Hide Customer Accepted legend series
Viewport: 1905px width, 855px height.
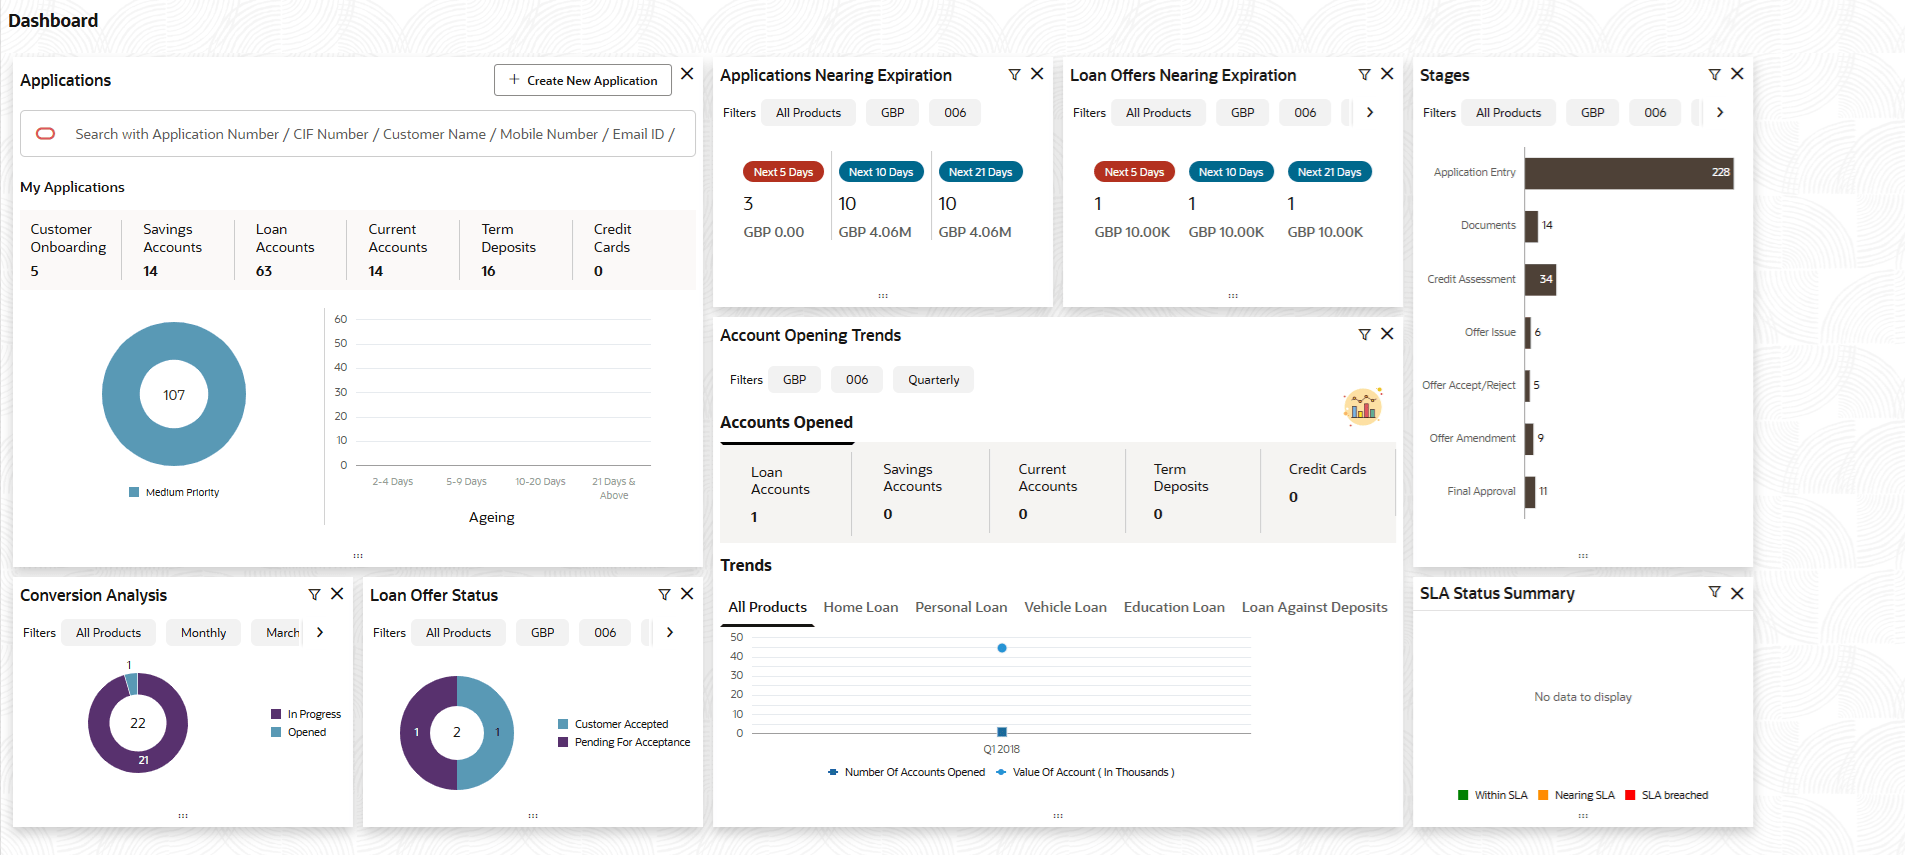(613, 724)
